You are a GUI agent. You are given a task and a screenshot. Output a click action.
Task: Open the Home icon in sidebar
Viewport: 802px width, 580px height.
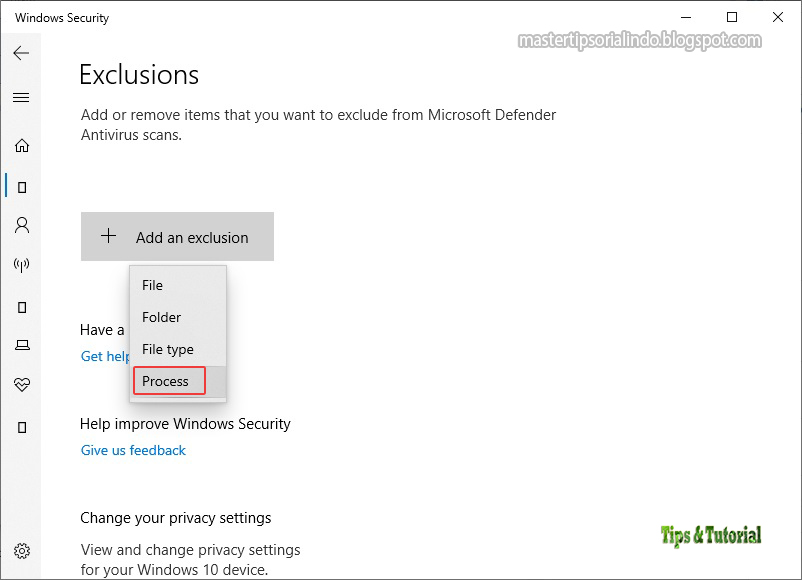[22, 146]
